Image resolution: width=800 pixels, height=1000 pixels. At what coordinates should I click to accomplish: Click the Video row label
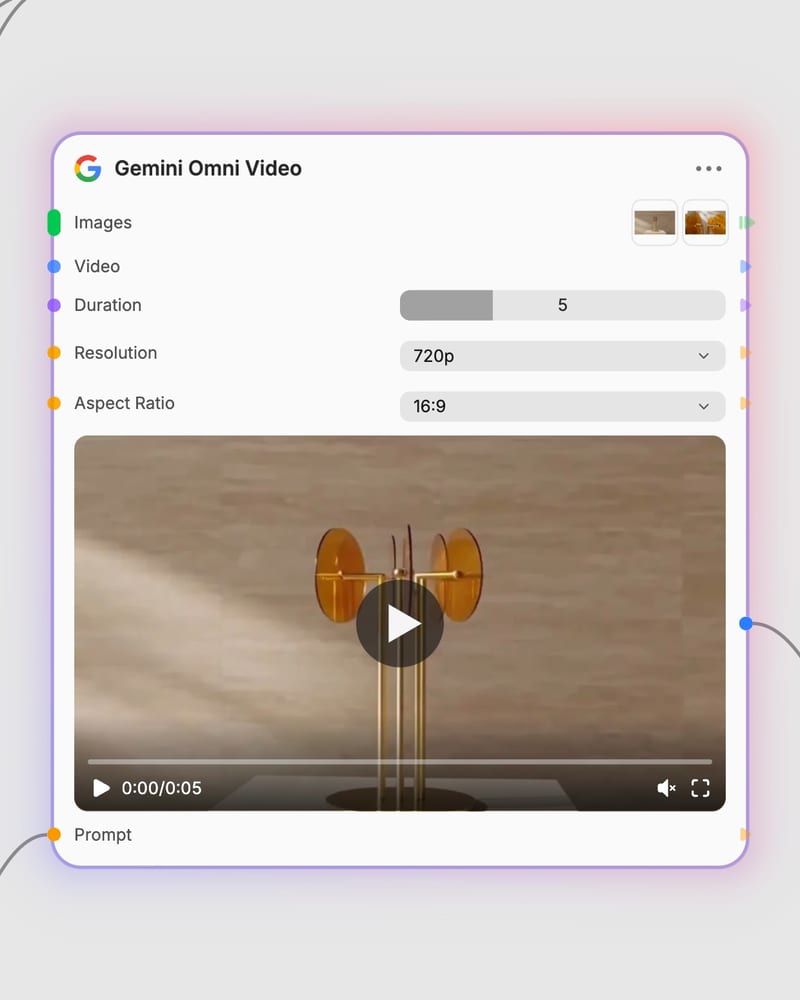click(x=97, y=266)
